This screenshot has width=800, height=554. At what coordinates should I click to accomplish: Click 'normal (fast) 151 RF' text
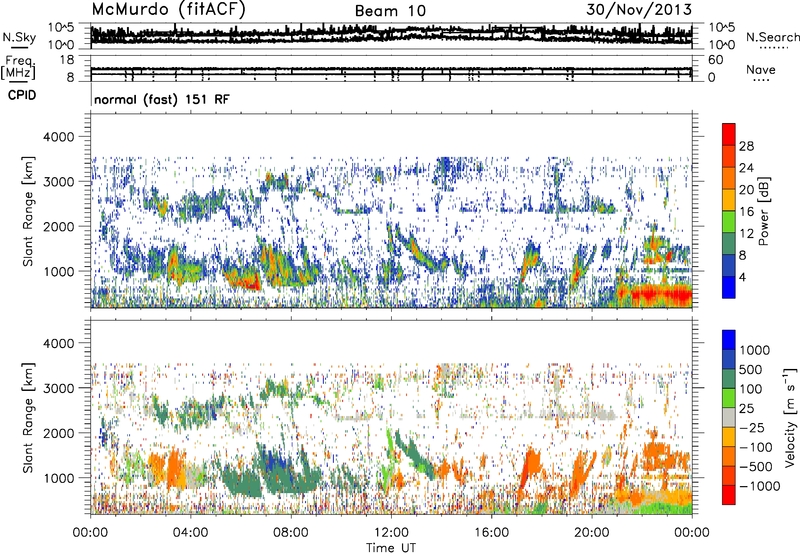point(162,99)
